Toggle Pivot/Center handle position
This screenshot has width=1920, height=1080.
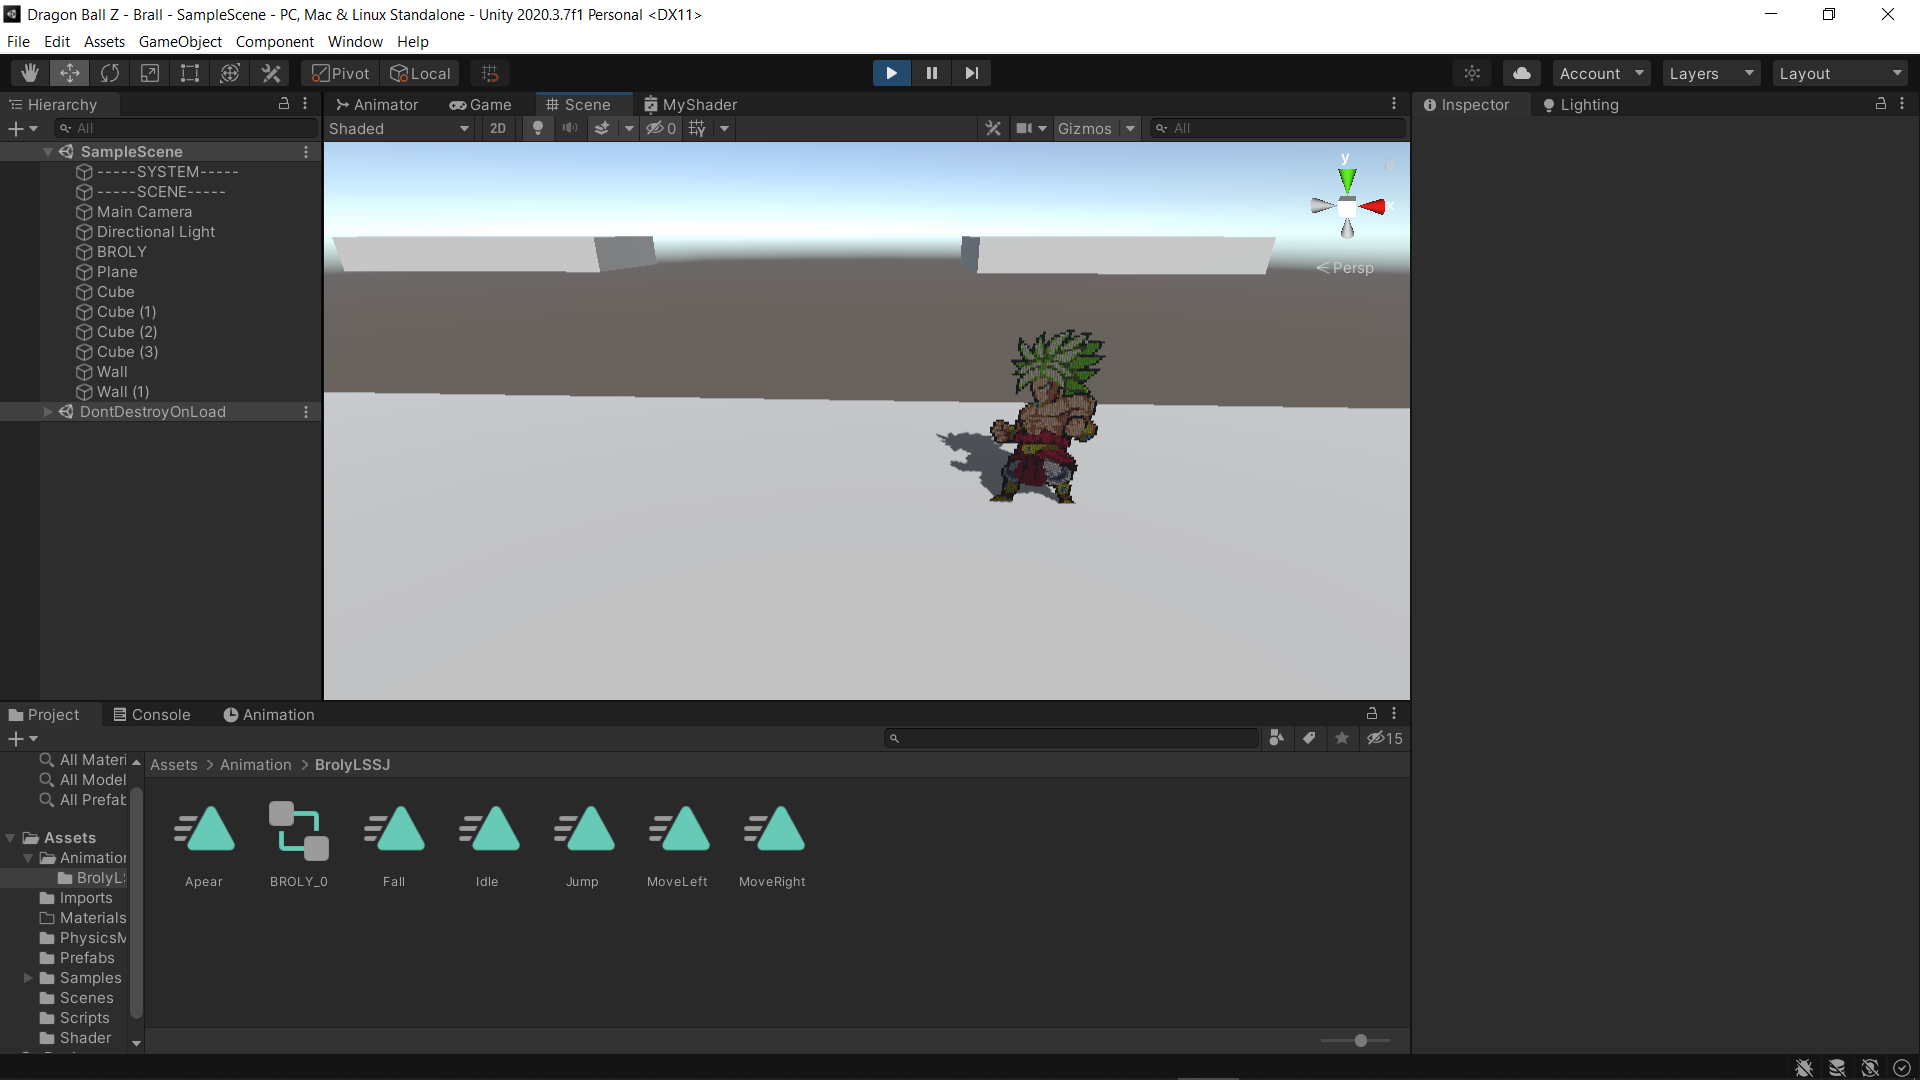click(340, 73)
